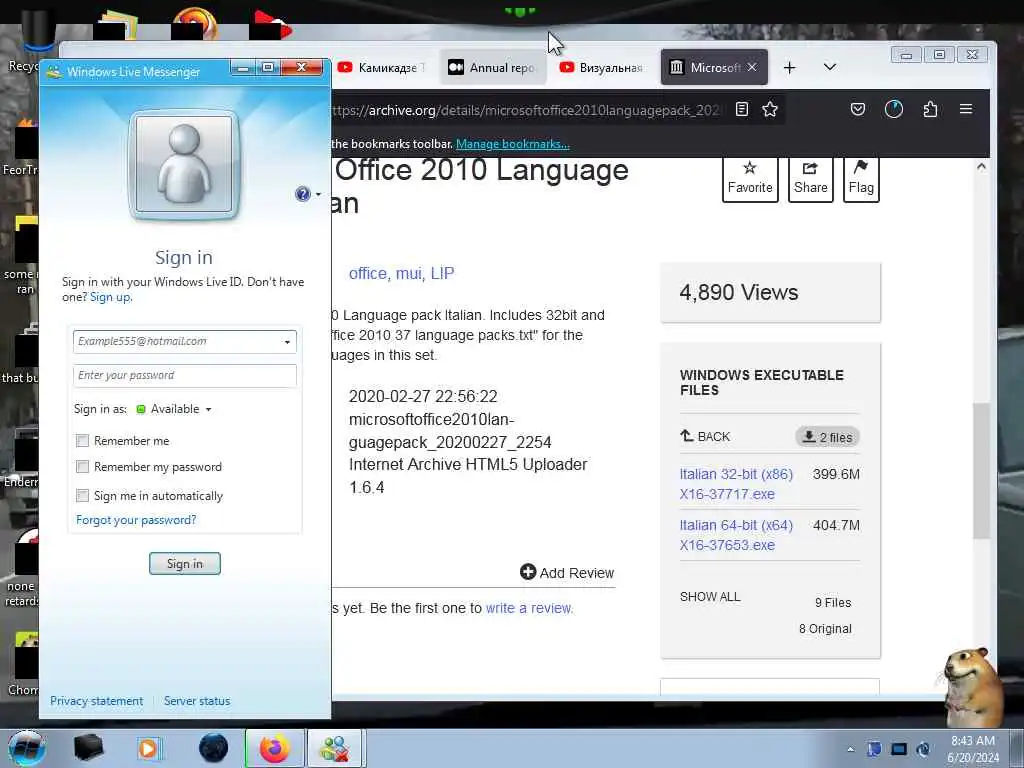Image resolution: width=1024 pixels, height=768 pixels.
Task: Open a new Firefox tab
Action: 790,67
